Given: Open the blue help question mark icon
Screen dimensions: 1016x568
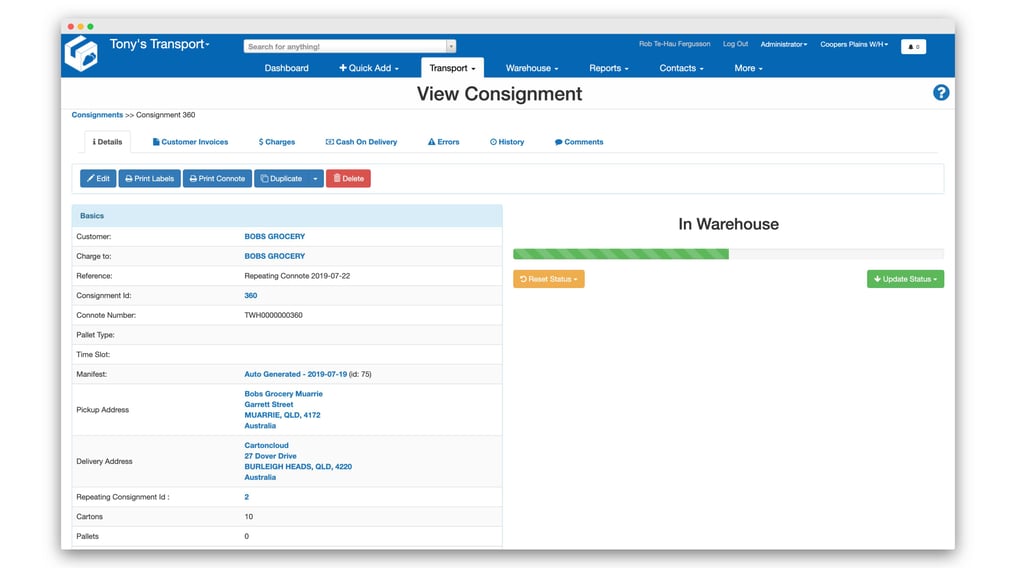Looking at the screenshot, I should click(940, 92).
